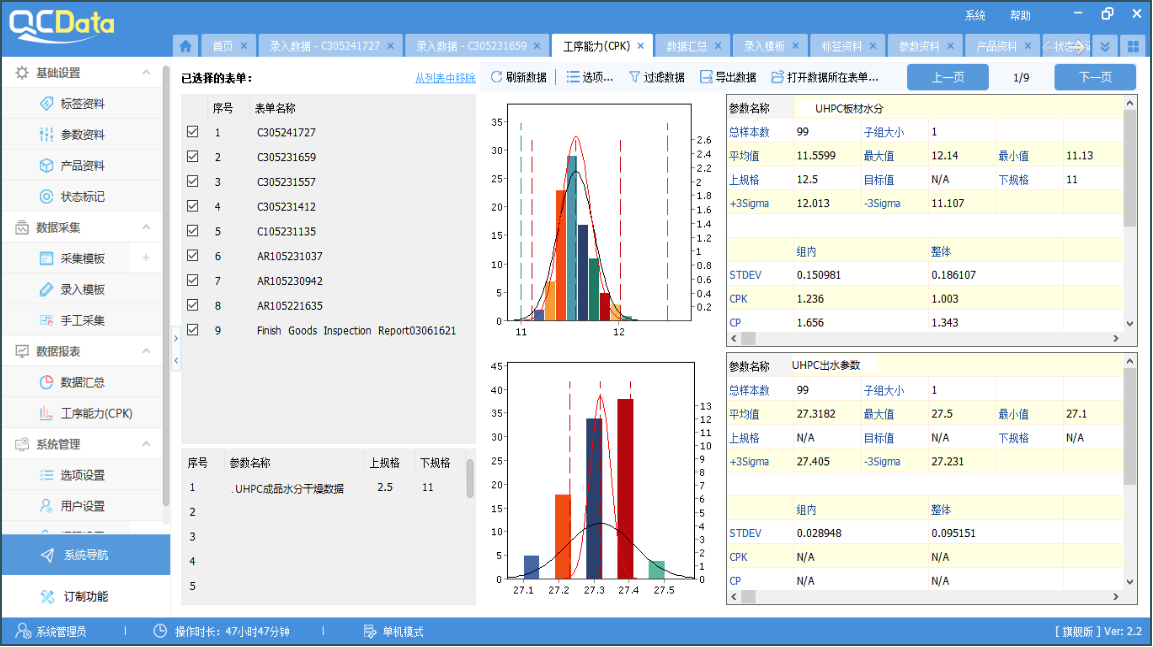The width and height of the screenshot is (1153, 647).
Task: Switch to the 录入数据 - C305231659 tab
Action: [471, 46]
